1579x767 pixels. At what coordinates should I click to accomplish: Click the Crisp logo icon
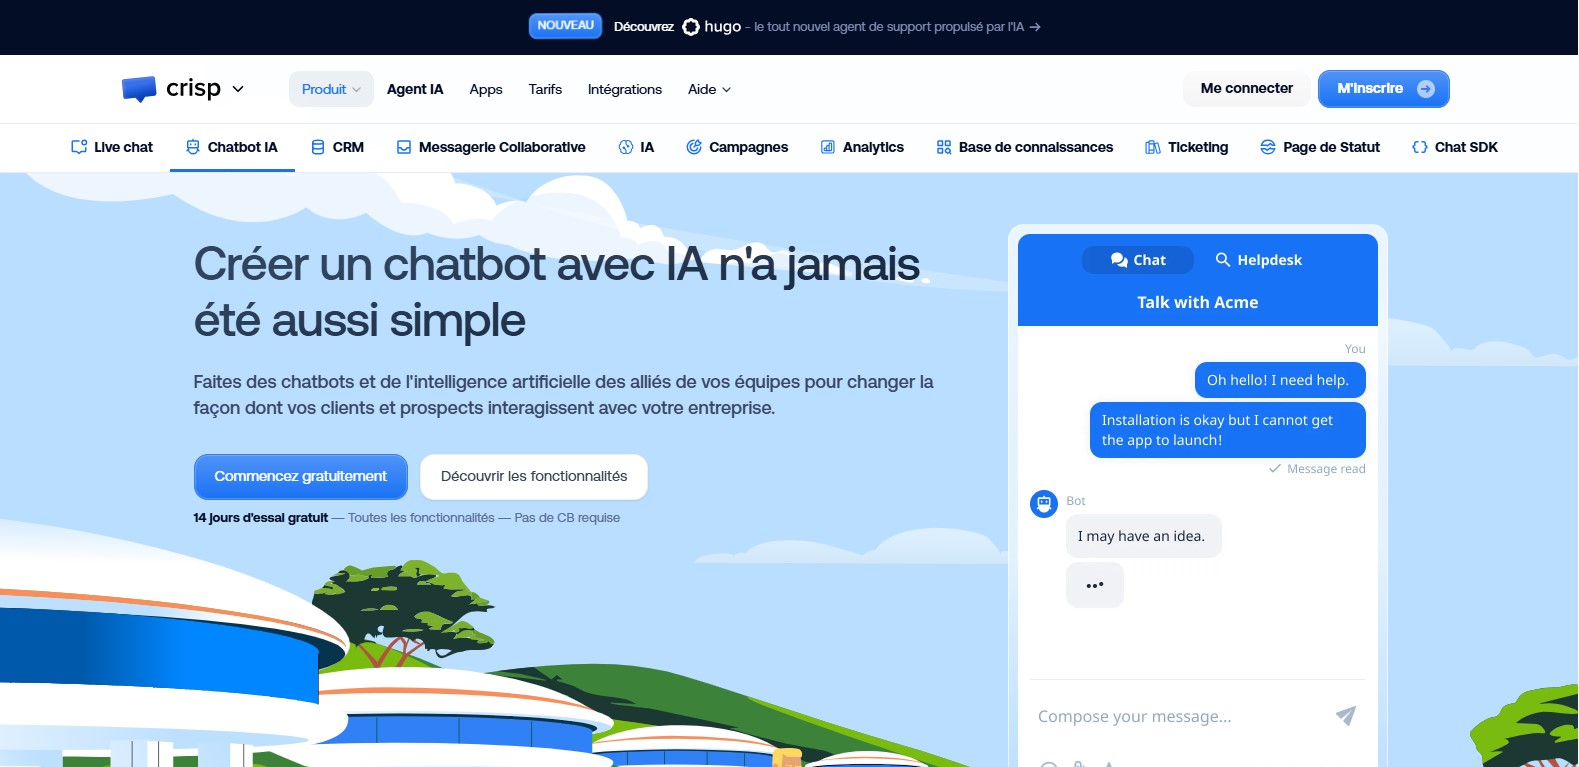coord(139,89)
